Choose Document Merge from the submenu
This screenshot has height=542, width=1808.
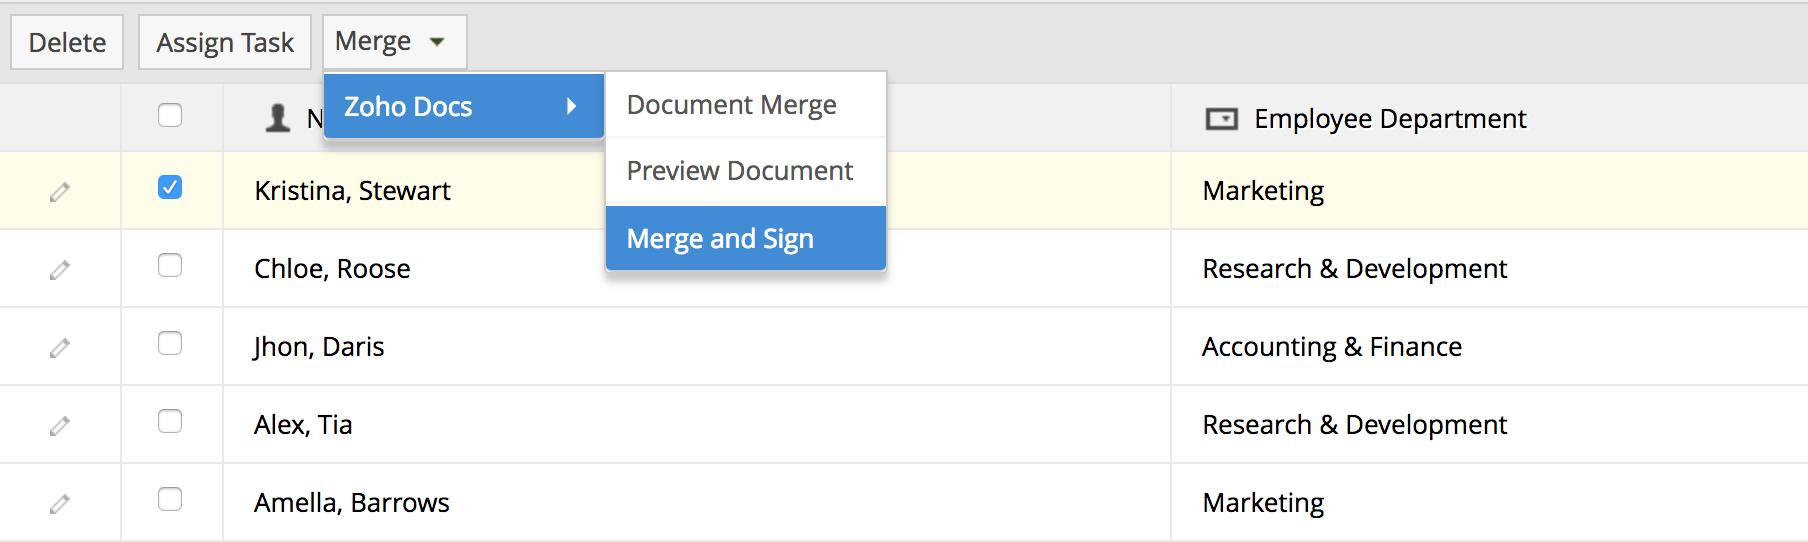[732, 105]
